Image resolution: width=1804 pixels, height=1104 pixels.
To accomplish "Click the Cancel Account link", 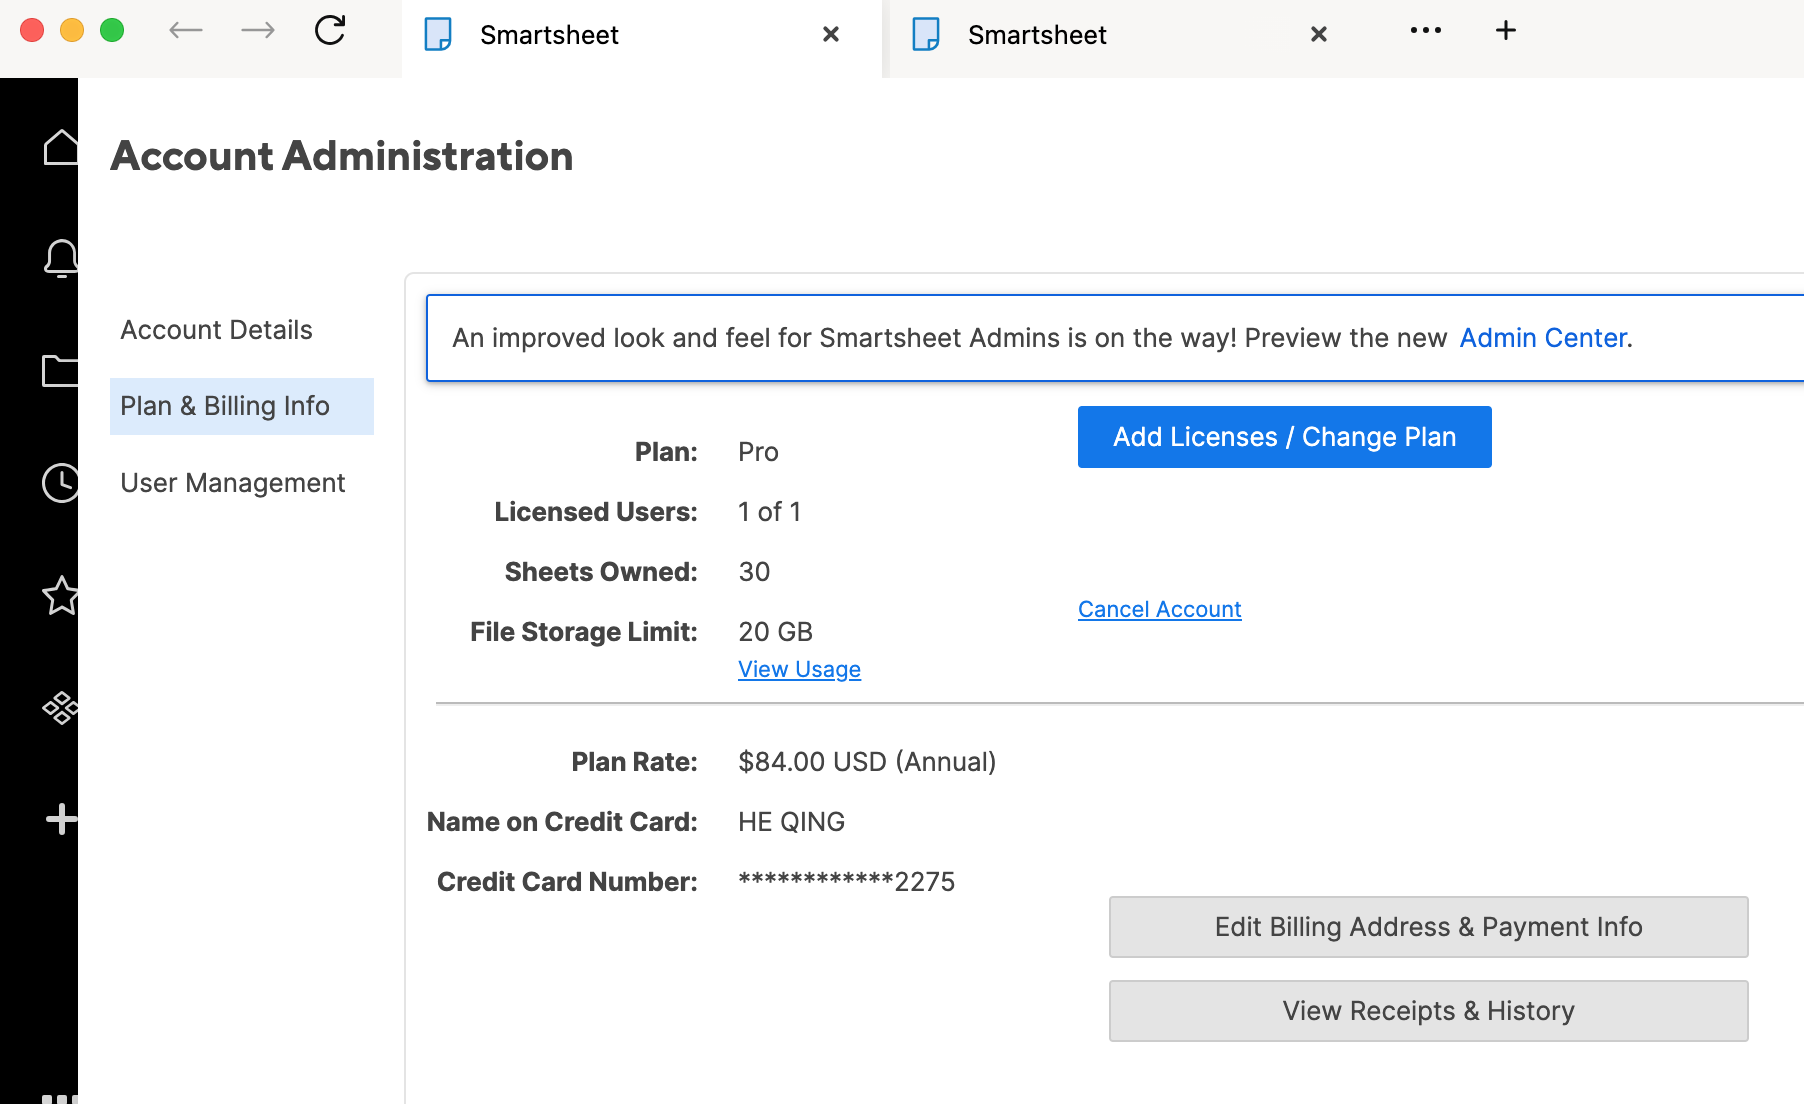I will tap(1160, 609).
